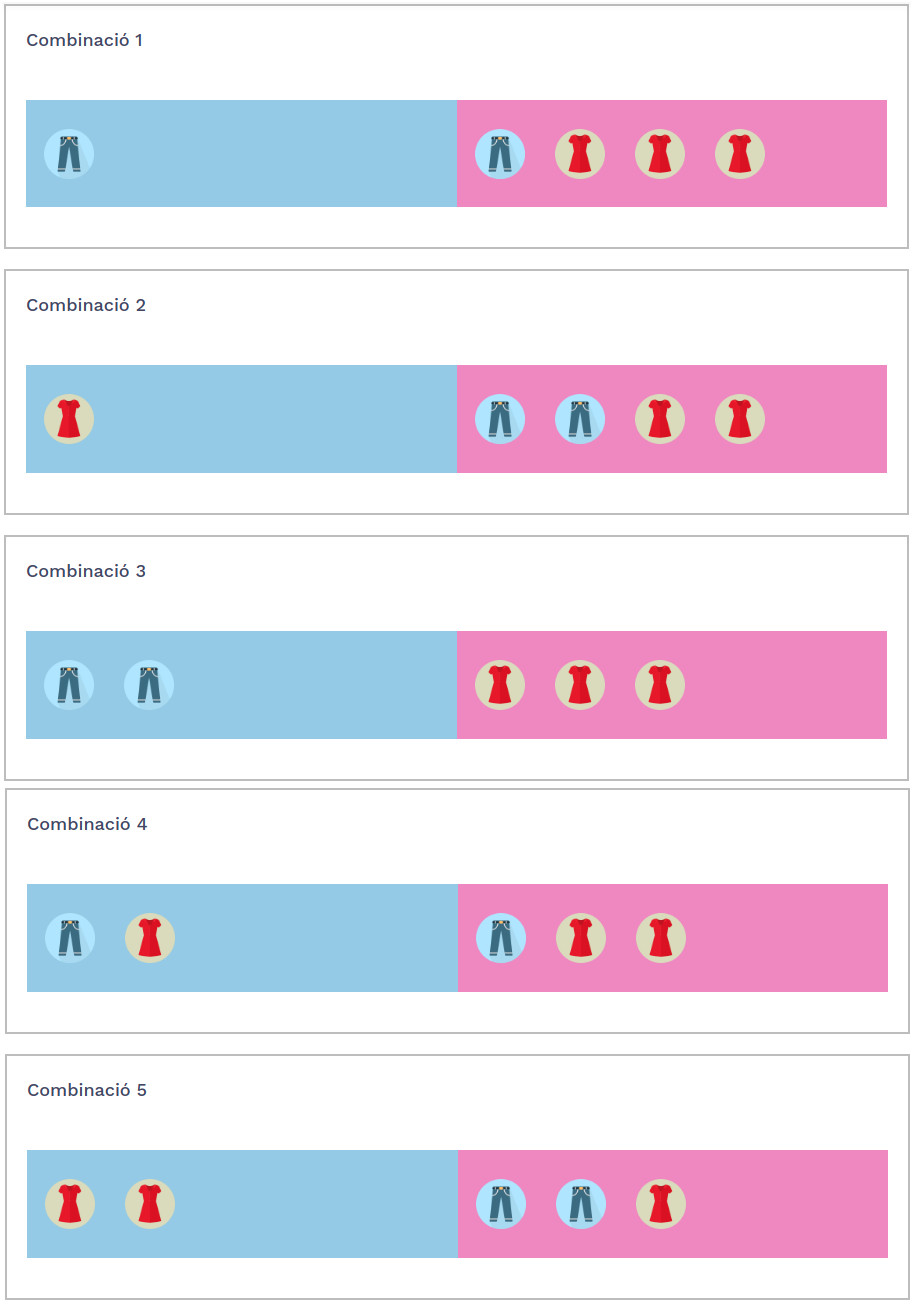
Task: Select the jeans in Combinació 1's pink area
Action: [500, 154]
